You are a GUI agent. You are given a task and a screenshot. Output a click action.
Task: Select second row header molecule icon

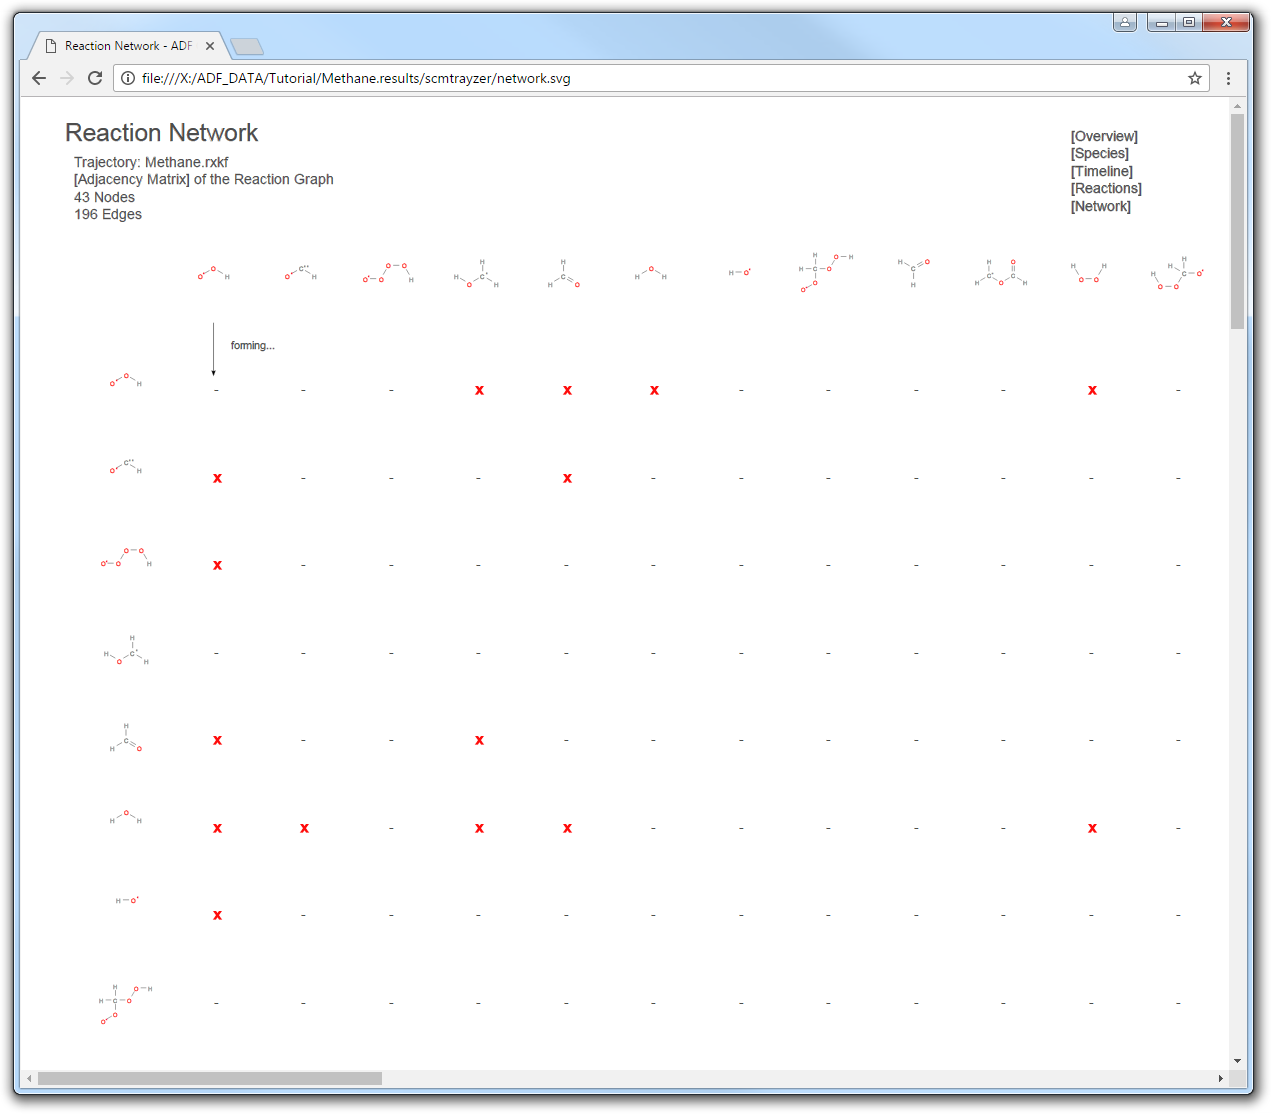126,467
